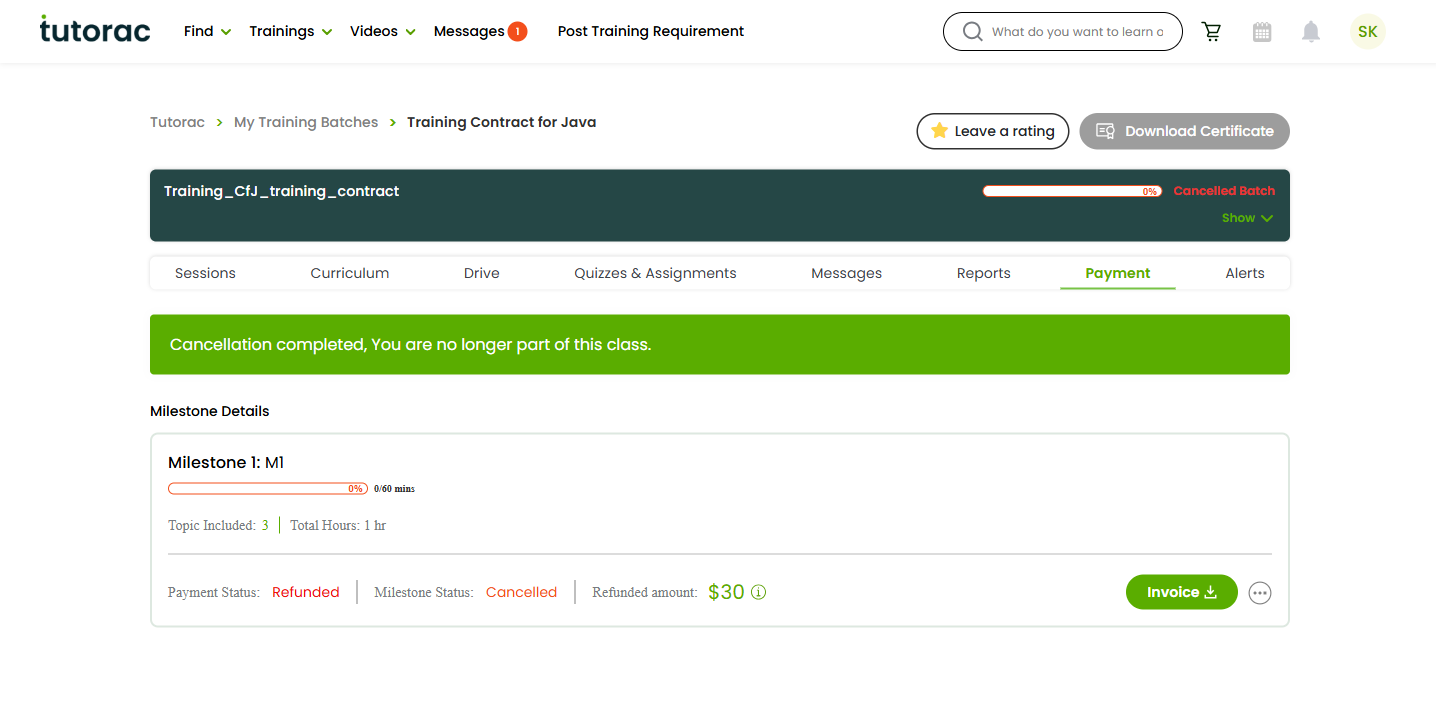Switch to the Sessions tab
The height and width of the screenshot is (707, 1436).
205,273
